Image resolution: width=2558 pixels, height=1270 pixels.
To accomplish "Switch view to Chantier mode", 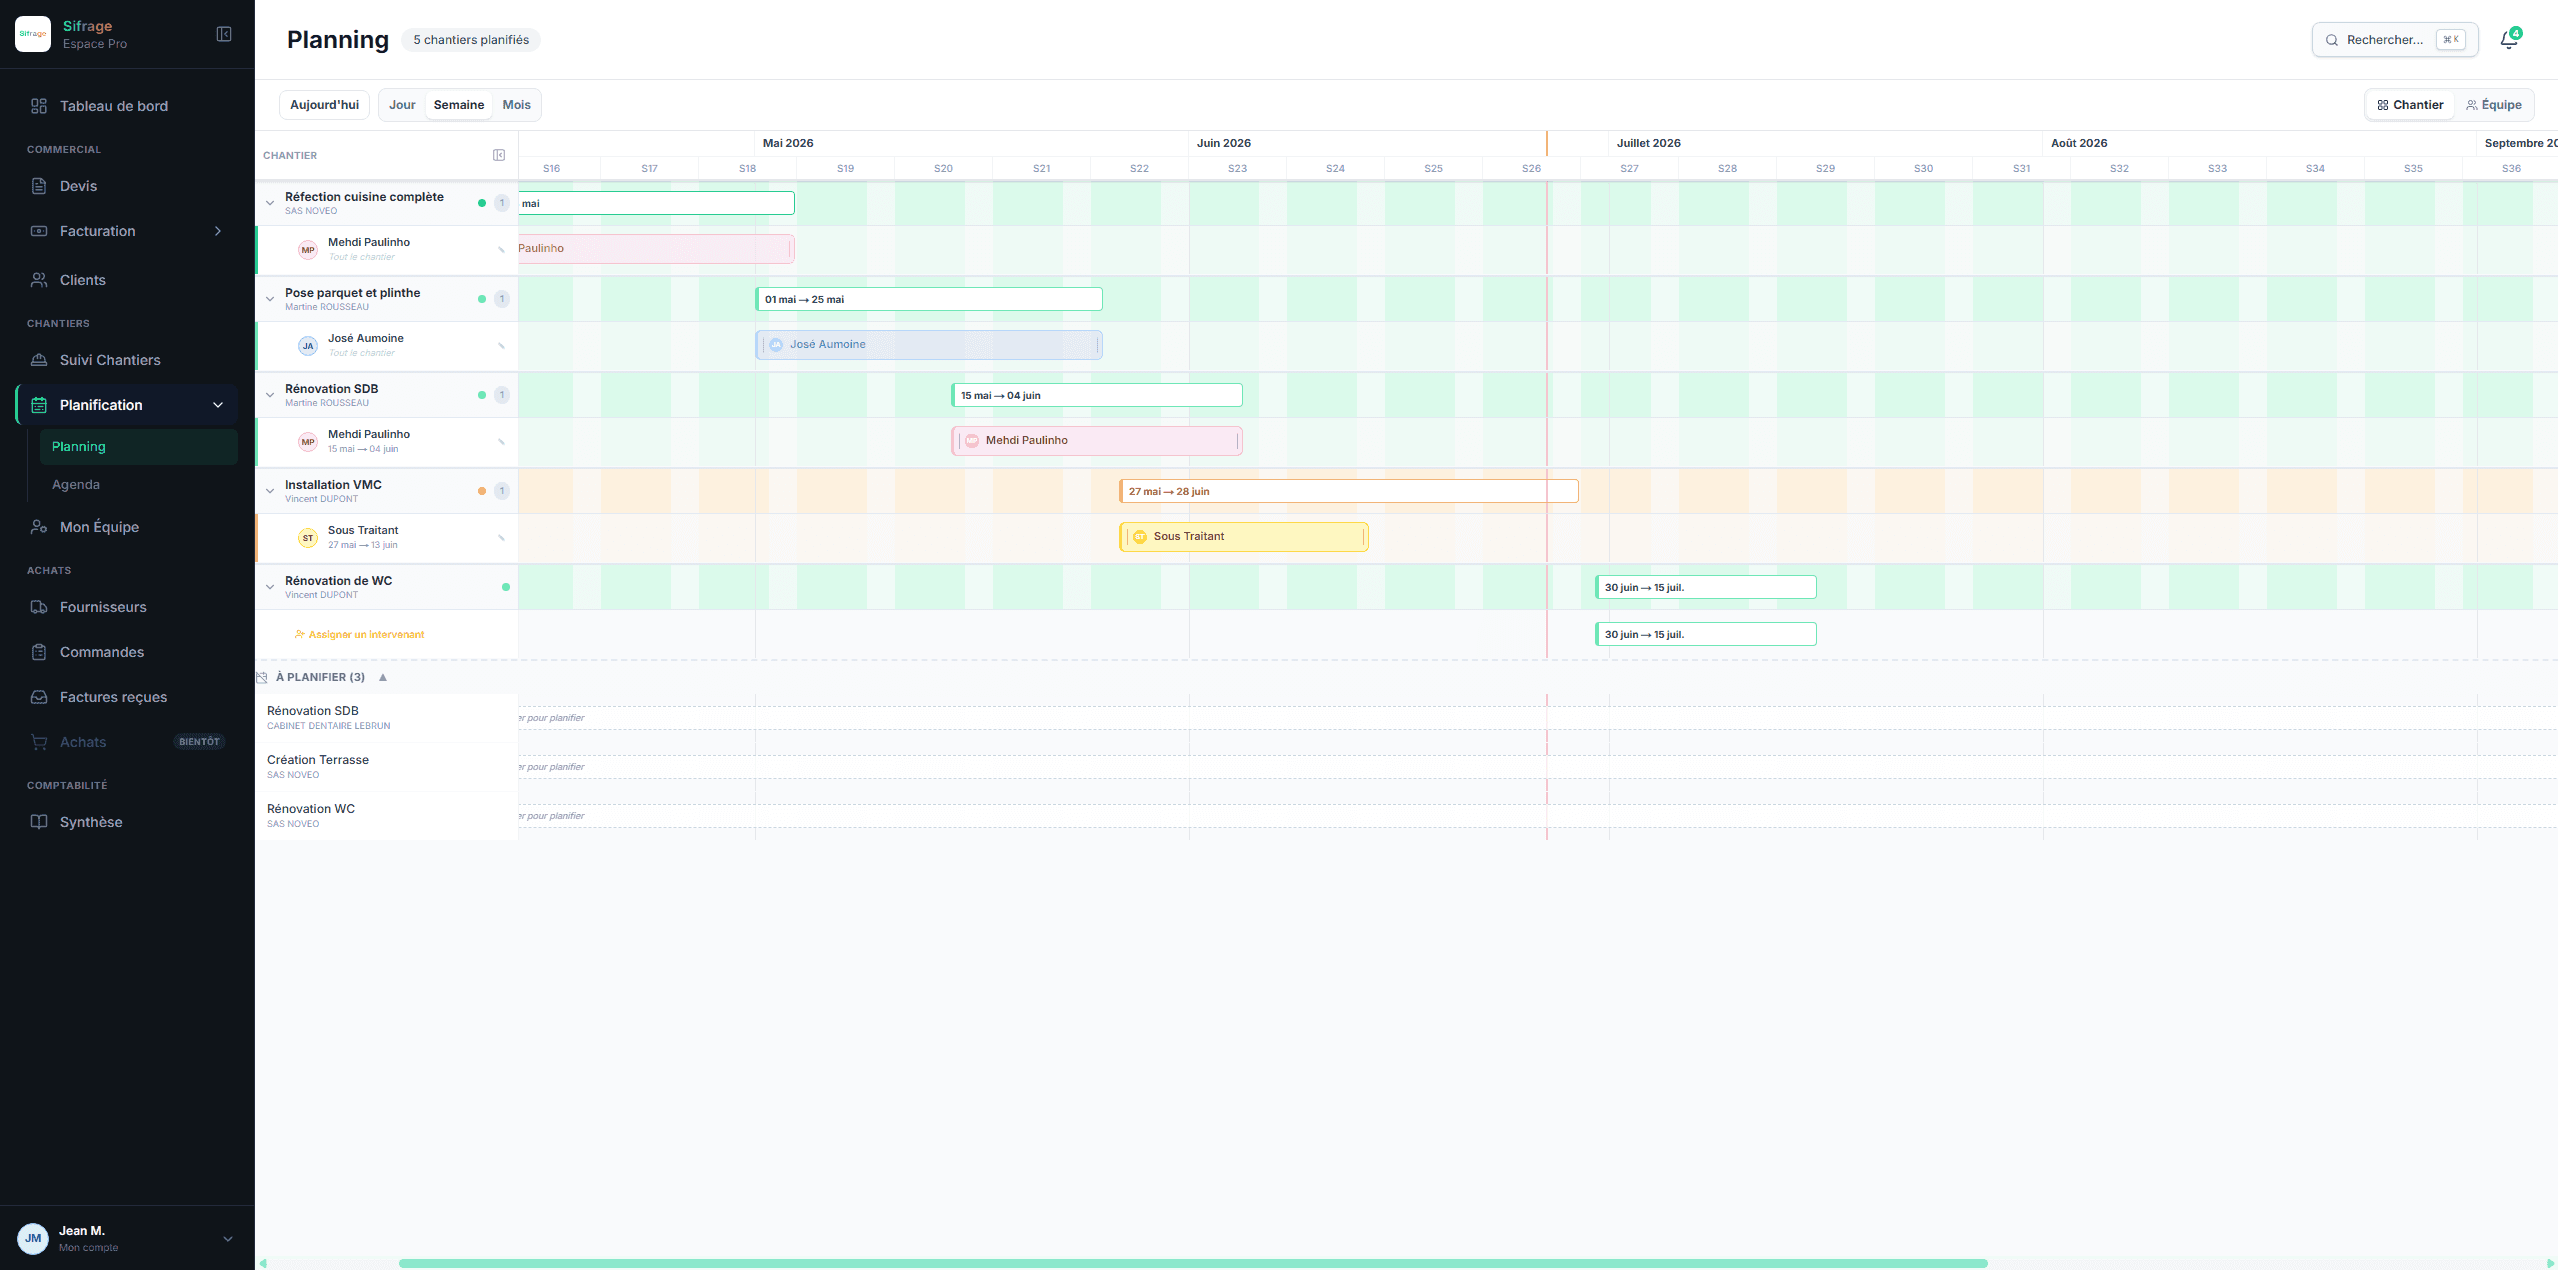I will pyautogui.click(x=2410, y=105).
